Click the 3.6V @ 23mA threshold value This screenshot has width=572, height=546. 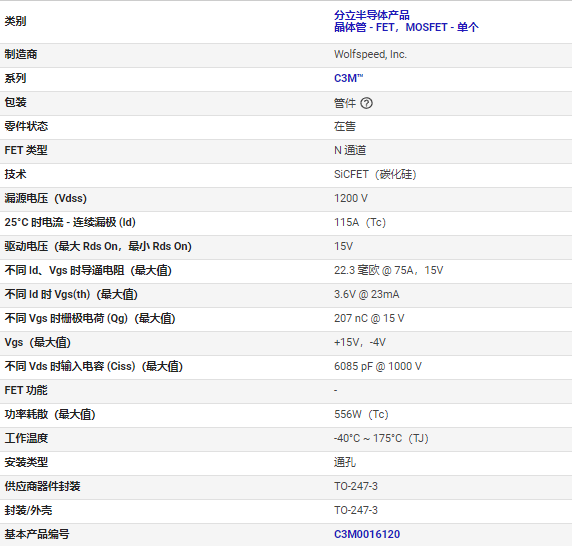[x=367, y=294]
